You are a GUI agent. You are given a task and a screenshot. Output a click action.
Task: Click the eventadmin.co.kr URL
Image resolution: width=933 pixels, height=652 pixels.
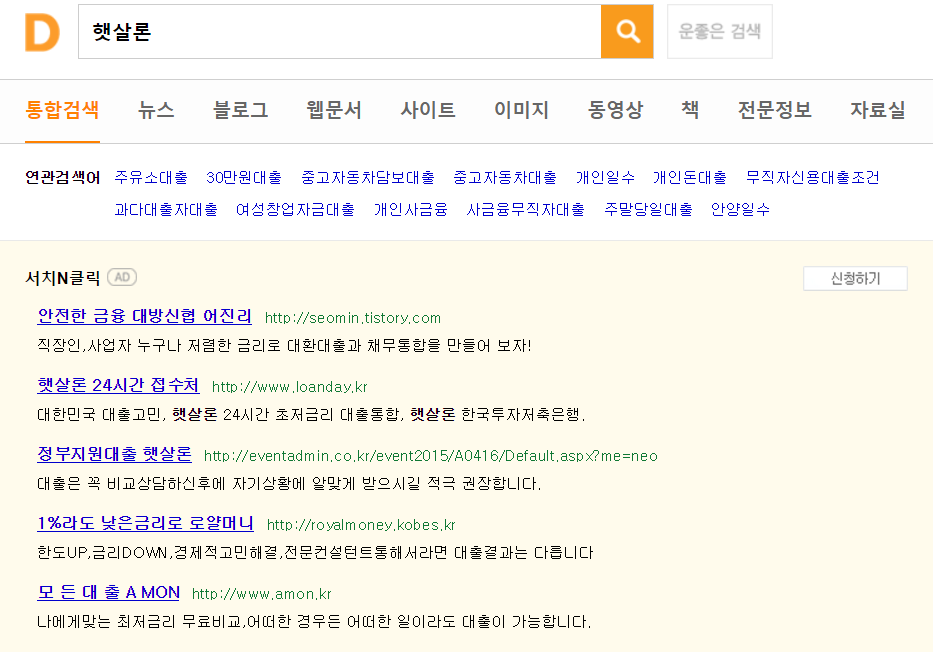pos(431,456)
